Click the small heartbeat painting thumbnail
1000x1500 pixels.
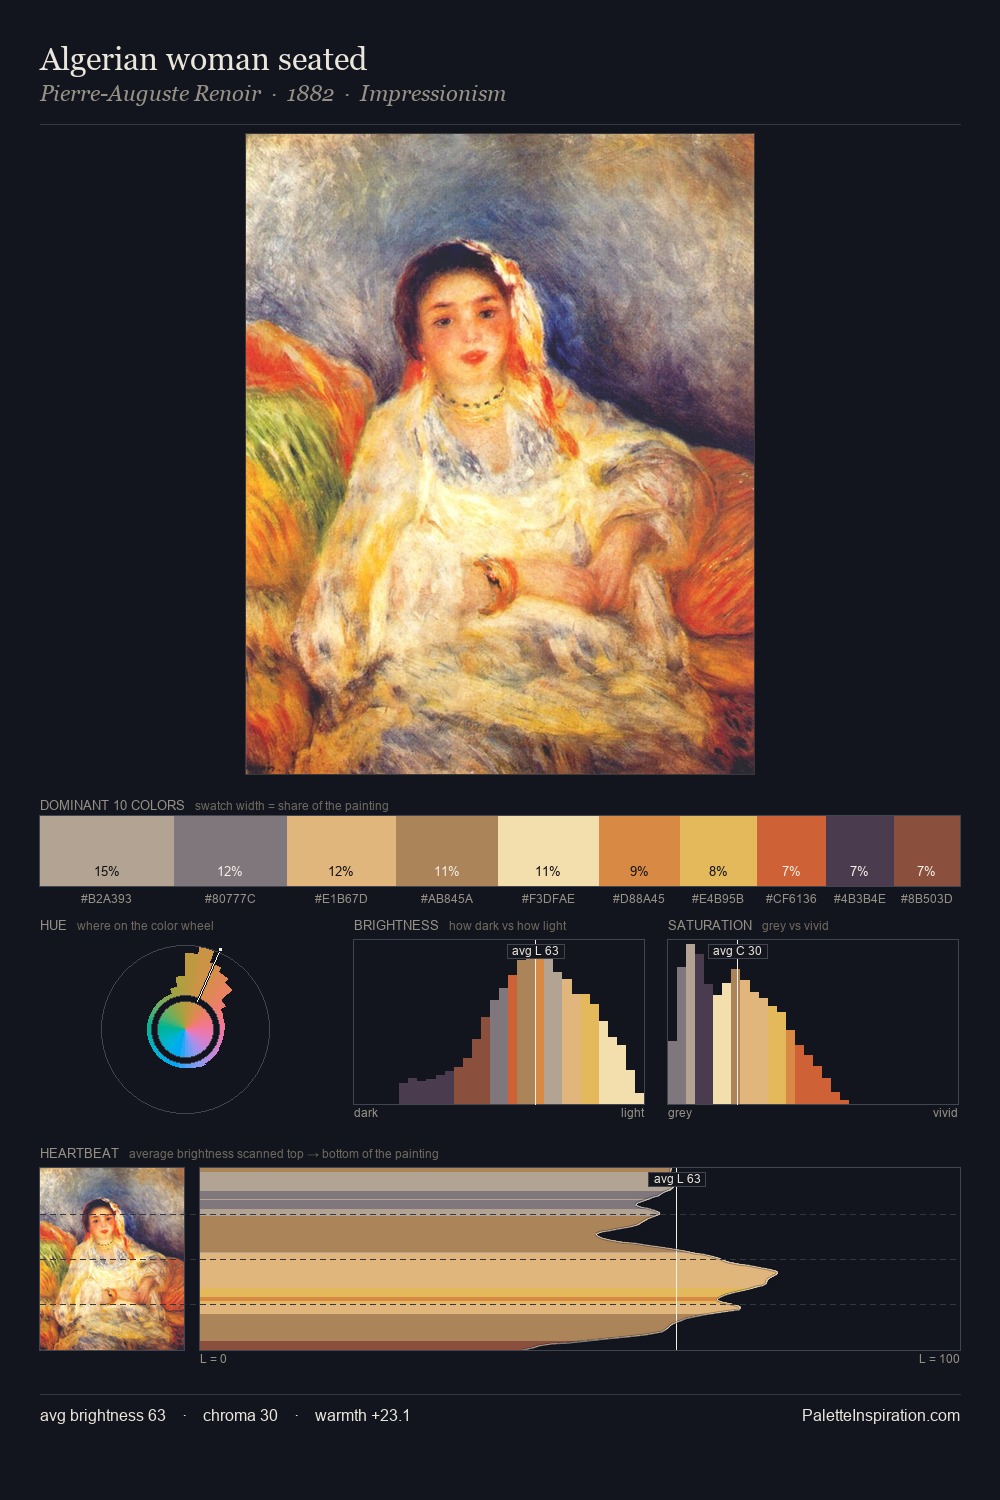click(x=112, y=1259)
